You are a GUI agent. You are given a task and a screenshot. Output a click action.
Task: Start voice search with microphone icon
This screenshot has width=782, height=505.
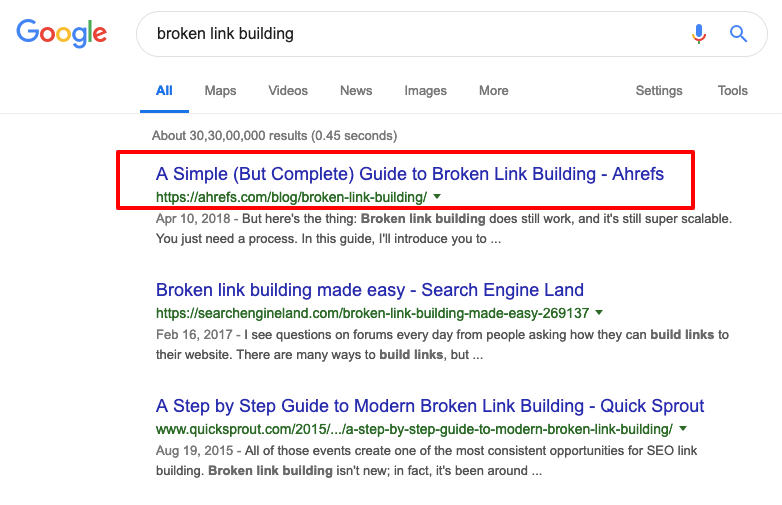click(x=699, y=34)
